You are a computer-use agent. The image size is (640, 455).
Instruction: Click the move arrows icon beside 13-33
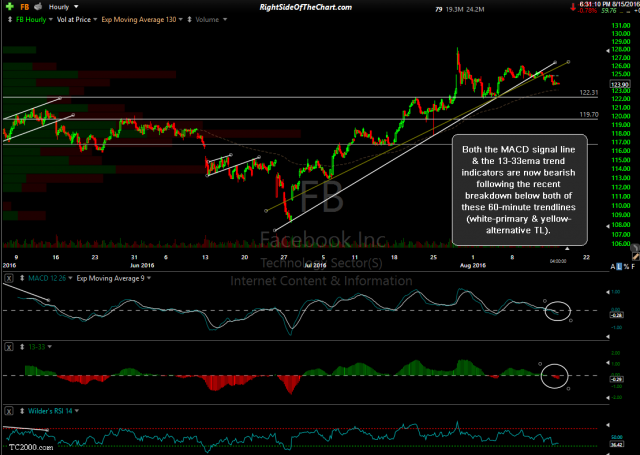[20, 345]
